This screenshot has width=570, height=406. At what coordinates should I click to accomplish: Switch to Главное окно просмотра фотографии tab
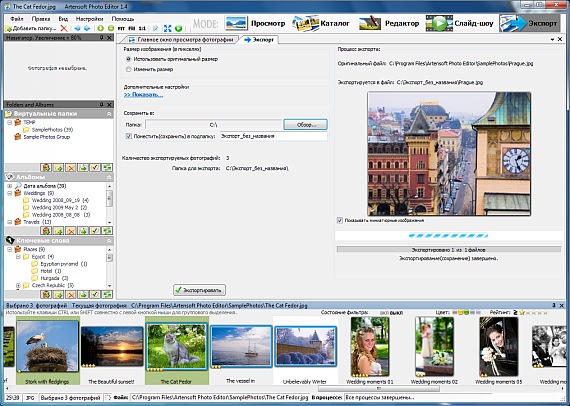pos(180,40)
